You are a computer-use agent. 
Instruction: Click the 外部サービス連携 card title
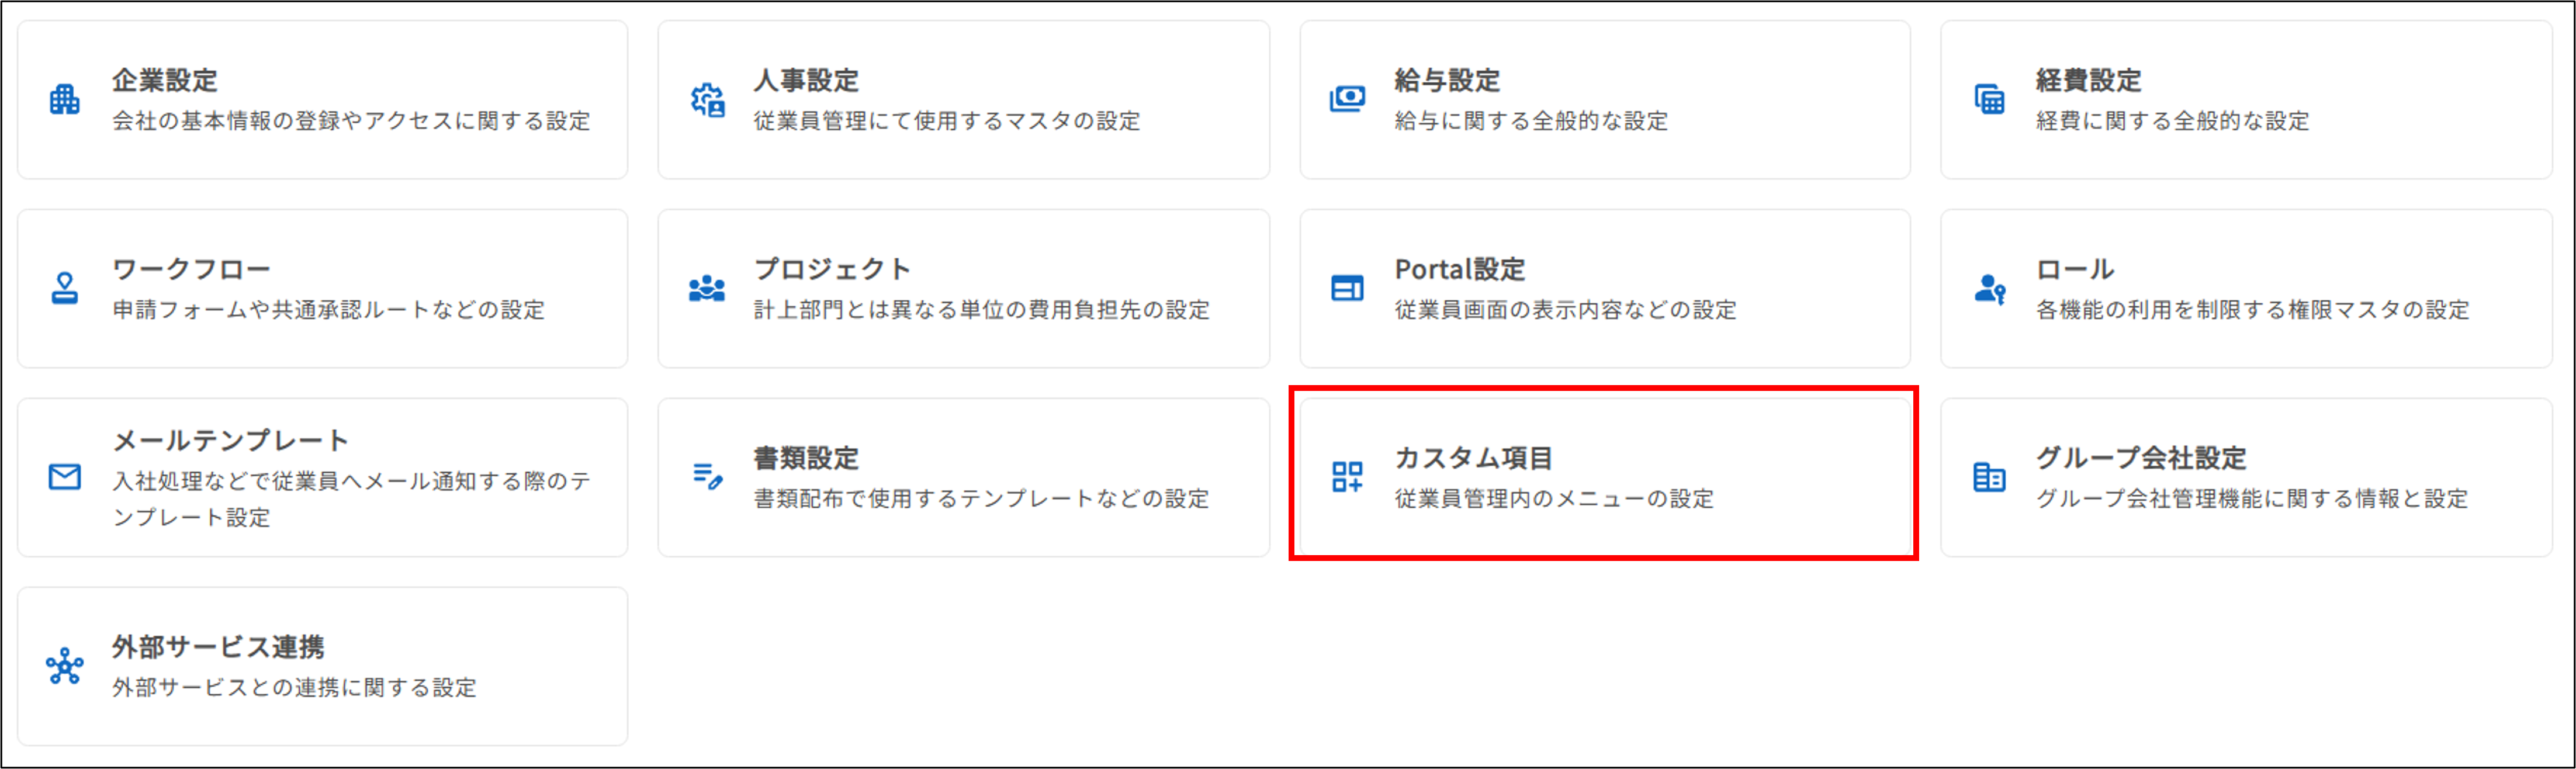[x=218, y=647]
